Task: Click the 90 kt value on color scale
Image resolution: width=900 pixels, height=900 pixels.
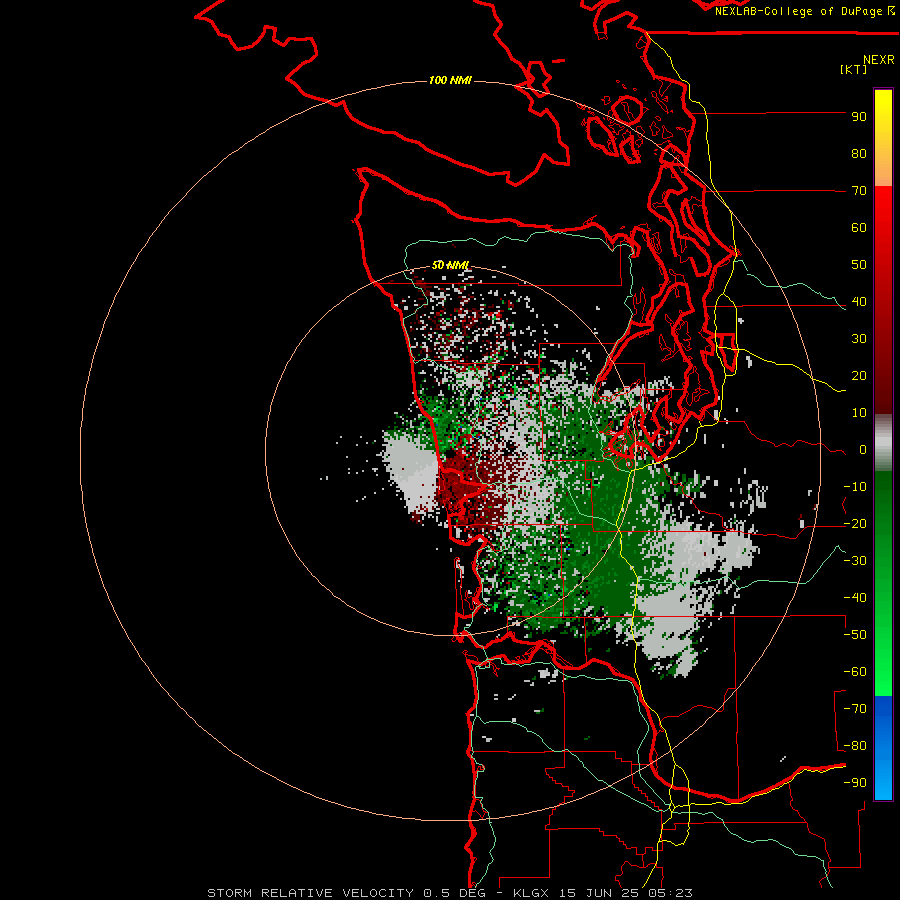Action: click(x=859, y=117)
